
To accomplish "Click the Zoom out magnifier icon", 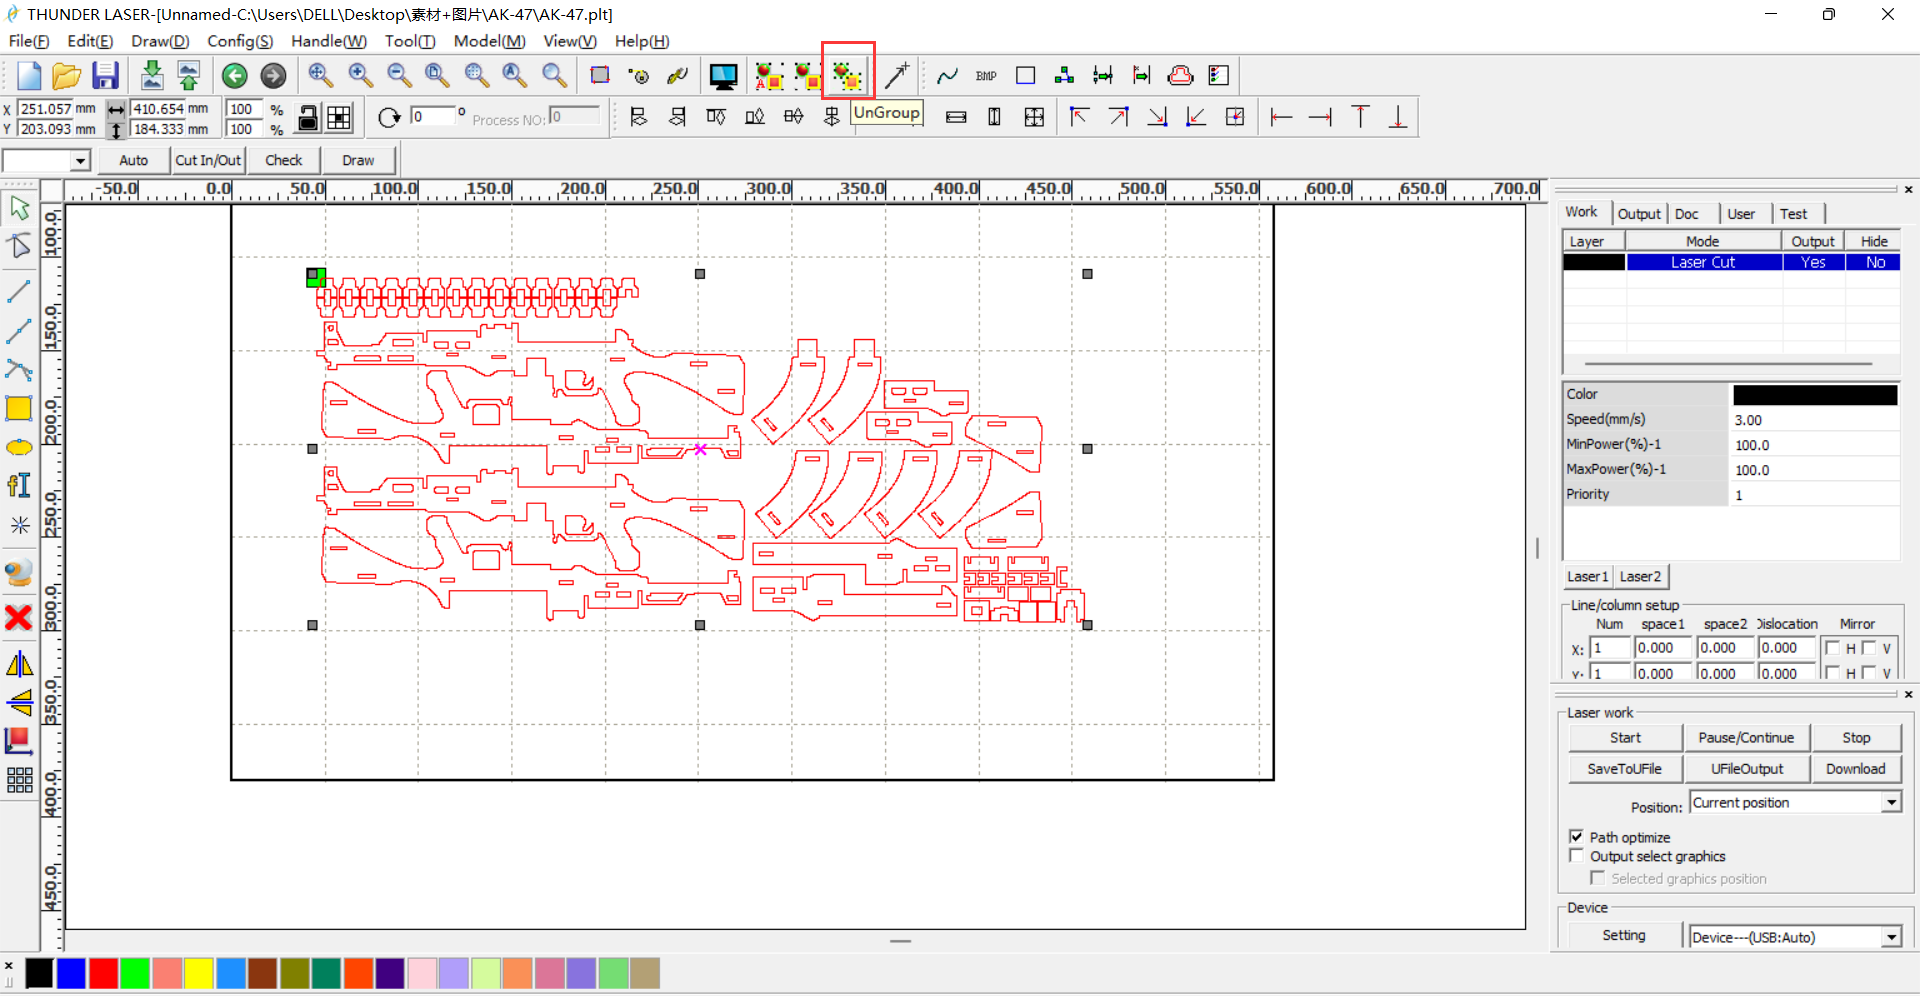I will [x=398, y=76].
